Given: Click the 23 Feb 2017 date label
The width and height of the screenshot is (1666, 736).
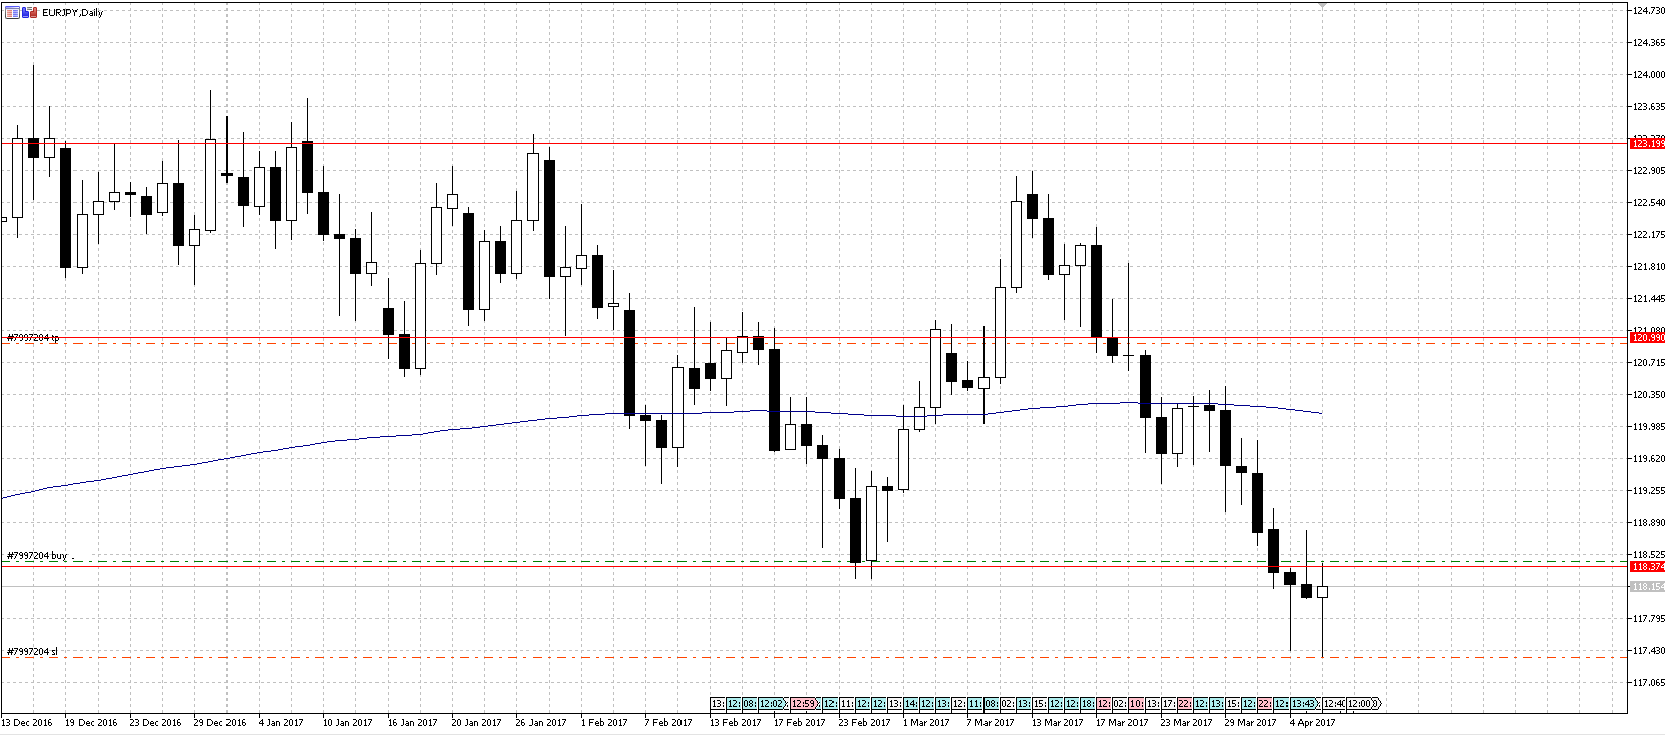Looking at the screenshot, I should pyautogui.click(x=864, y=722).
